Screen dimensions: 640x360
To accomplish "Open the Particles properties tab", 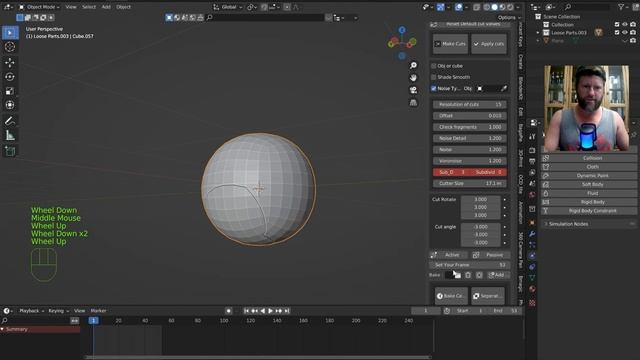I will click(x=532, y=244).
